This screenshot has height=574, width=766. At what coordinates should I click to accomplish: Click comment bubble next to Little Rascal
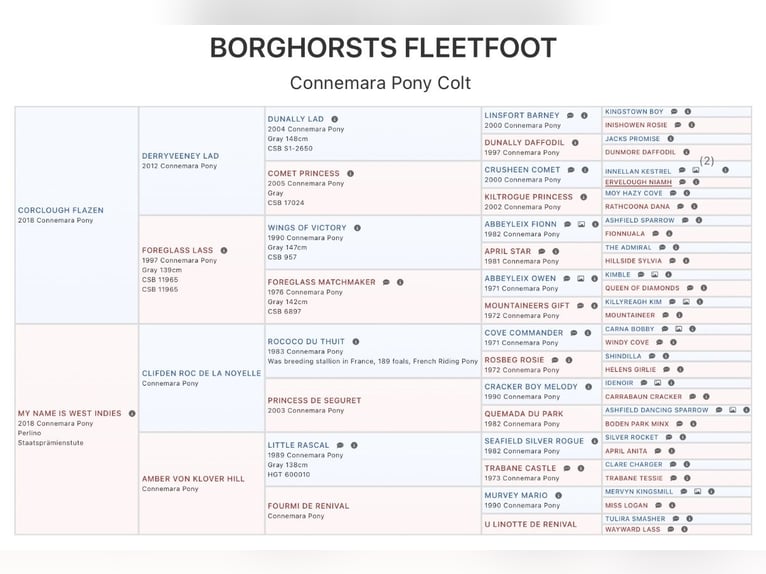pos(340,445)
